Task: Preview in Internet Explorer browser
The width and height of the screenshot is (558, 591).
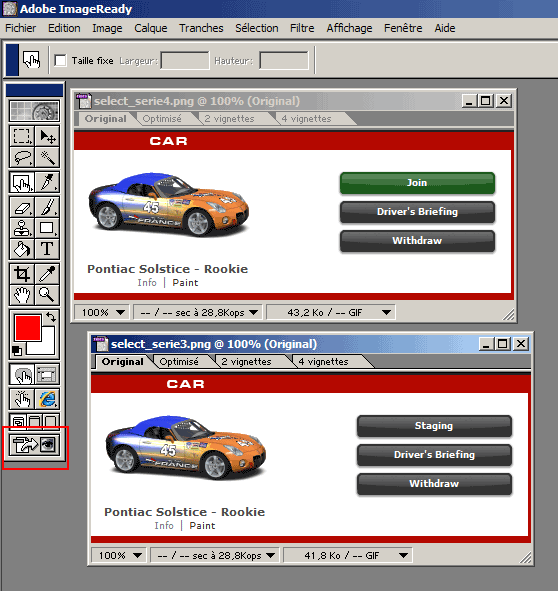Action: [47, 399]
